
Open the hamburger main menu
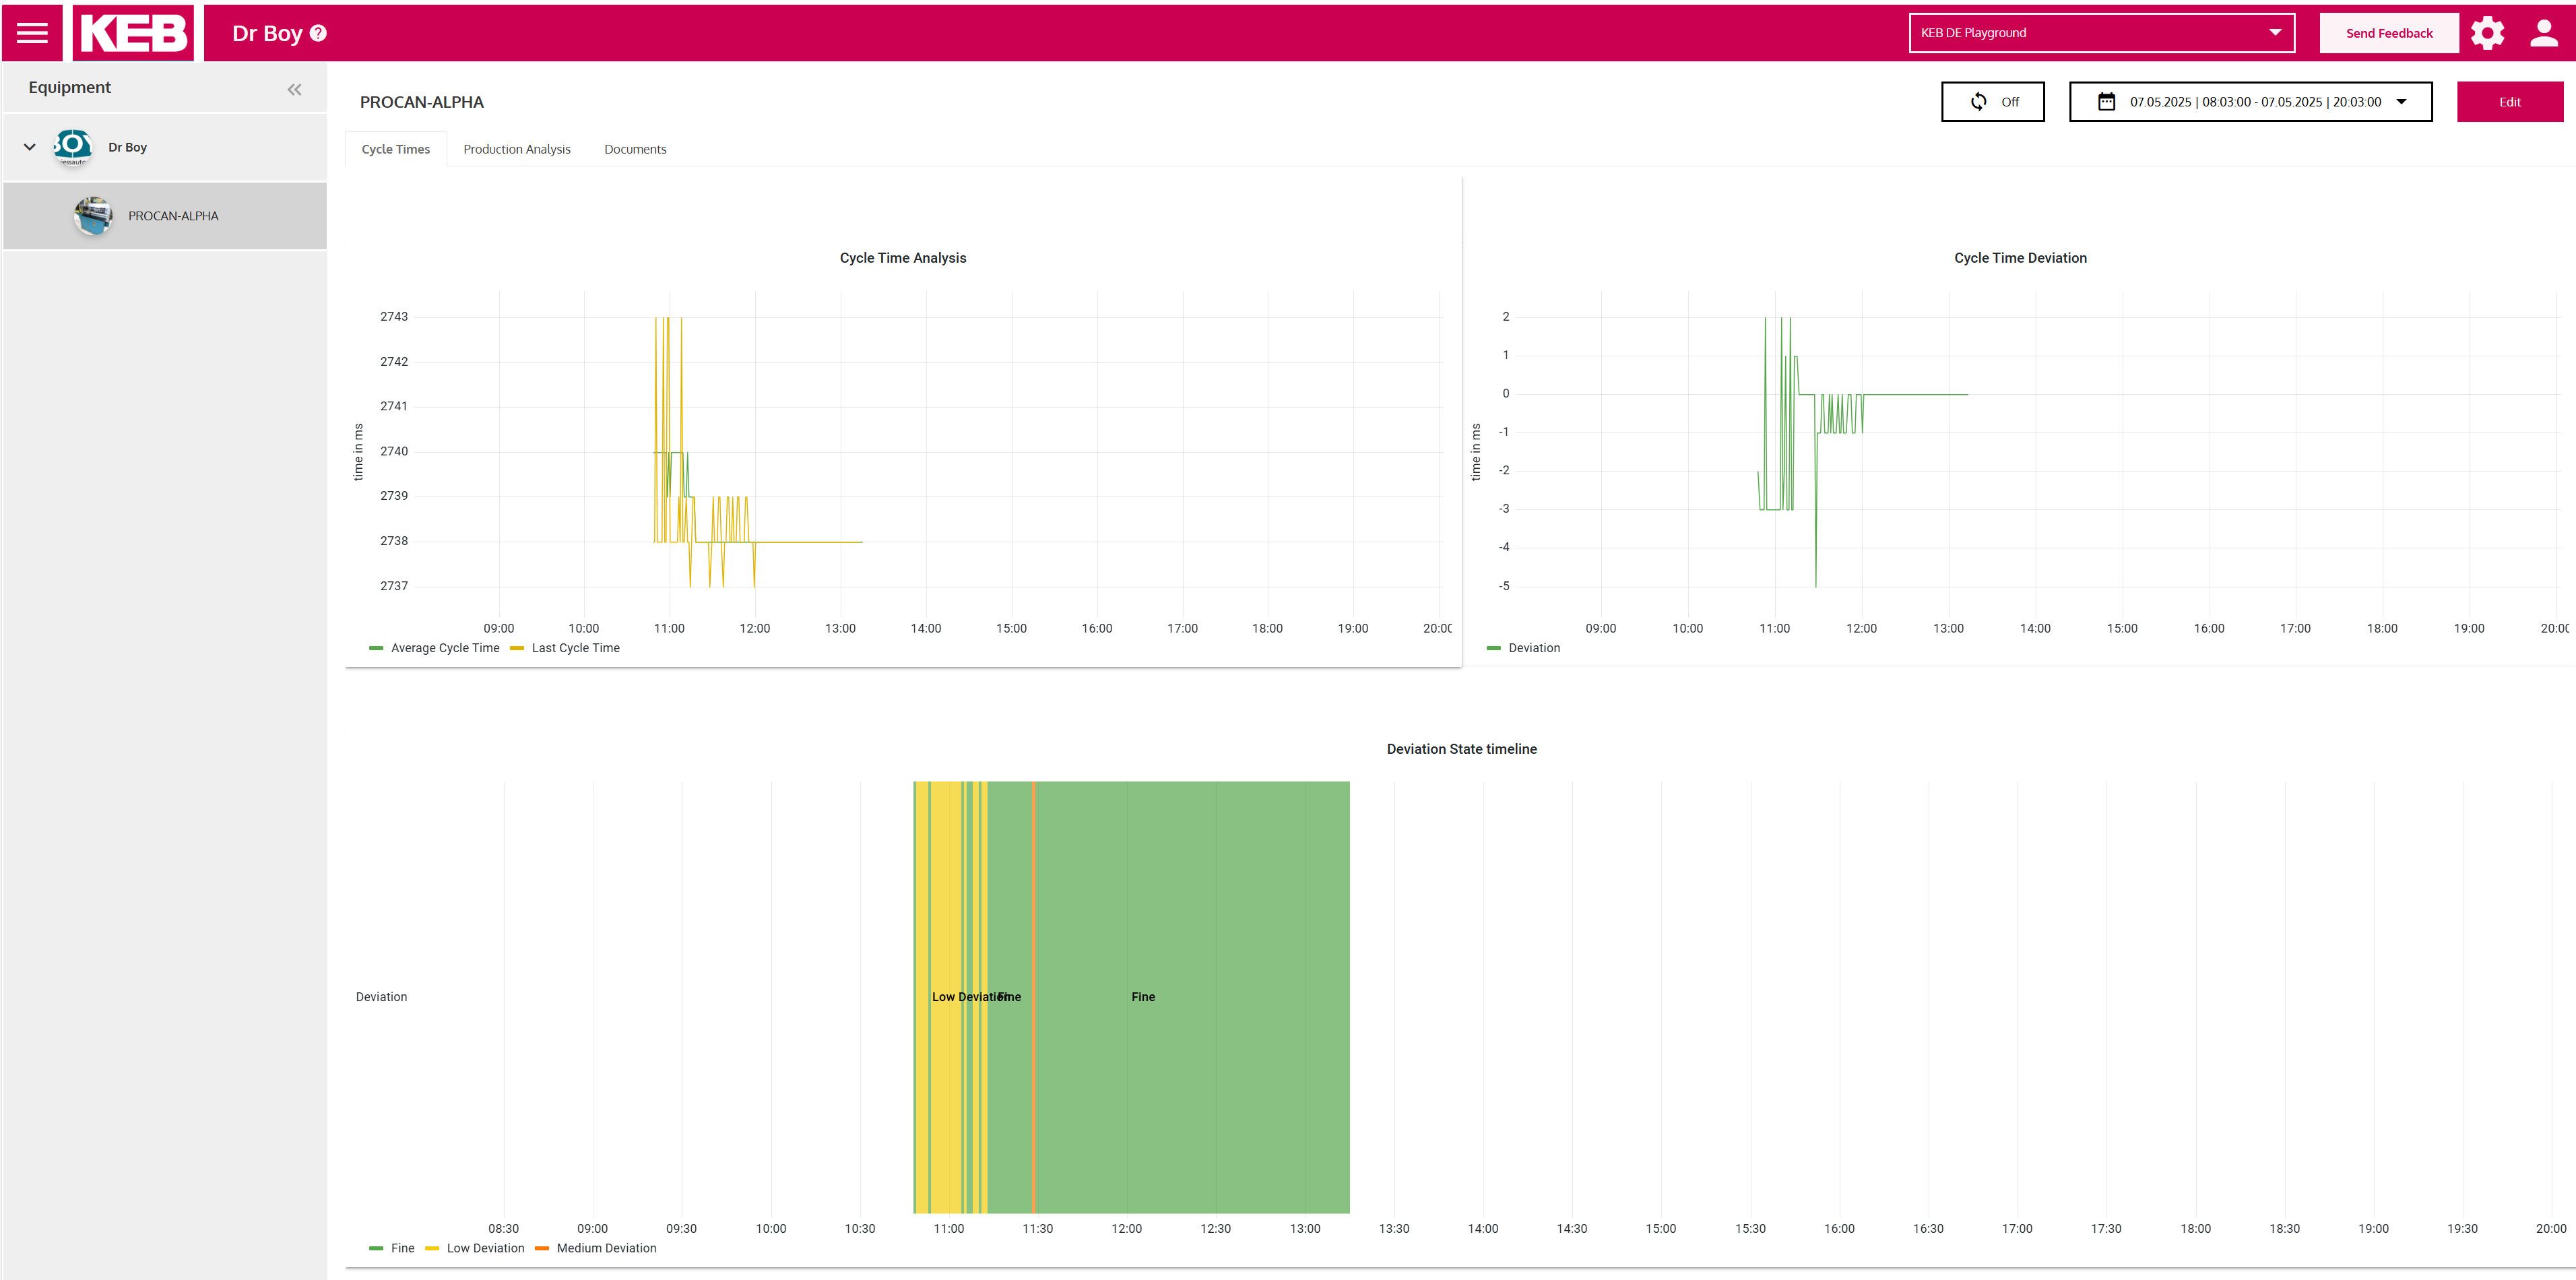[32, 33]
